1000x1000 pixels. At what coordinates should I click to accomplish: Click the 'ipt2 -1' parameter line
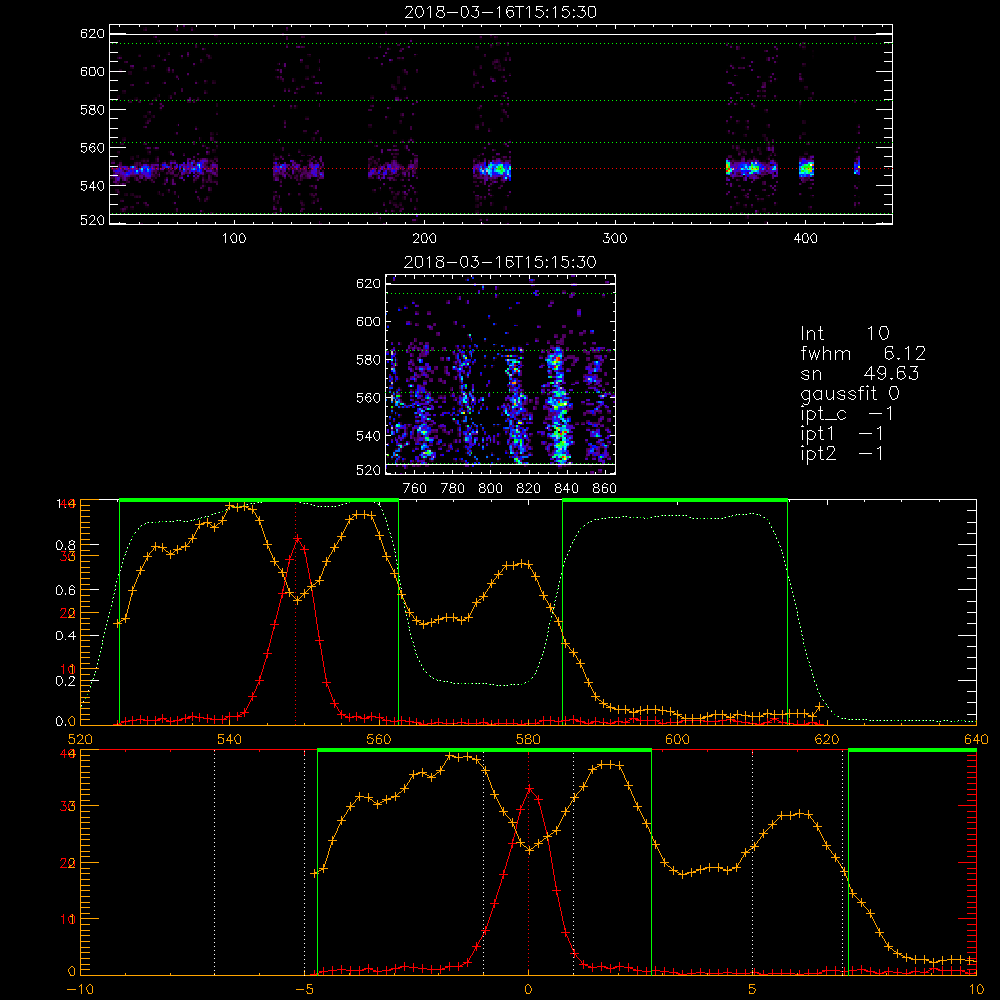coord(842,453)
